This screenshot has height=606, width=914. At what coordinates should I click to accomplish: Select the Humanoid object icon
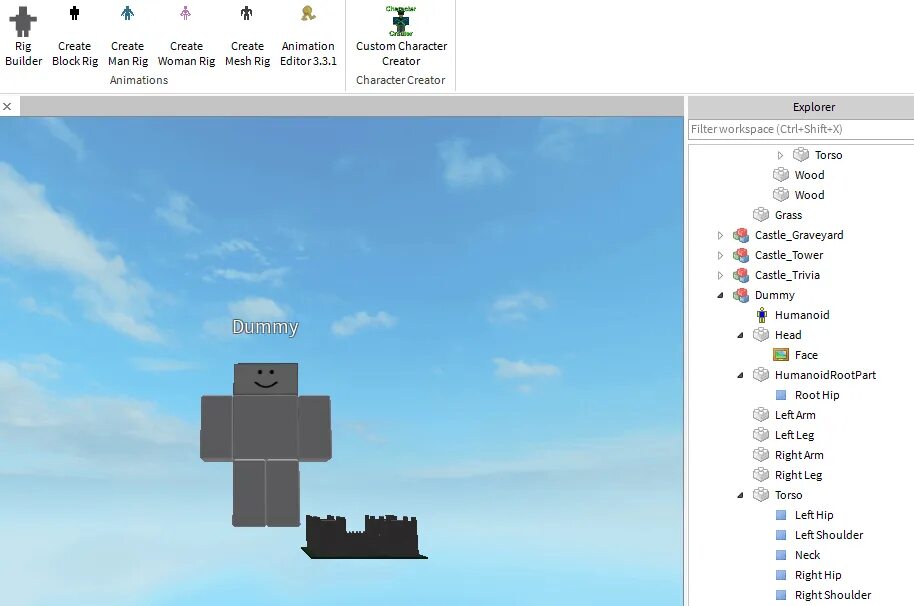point(761,315)
